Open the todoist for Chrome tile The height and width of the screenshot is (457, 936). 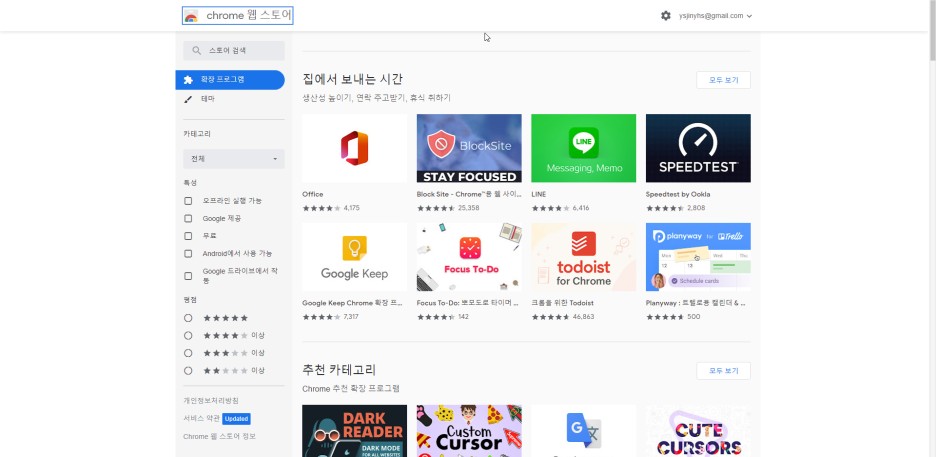(x=584, y=257)
